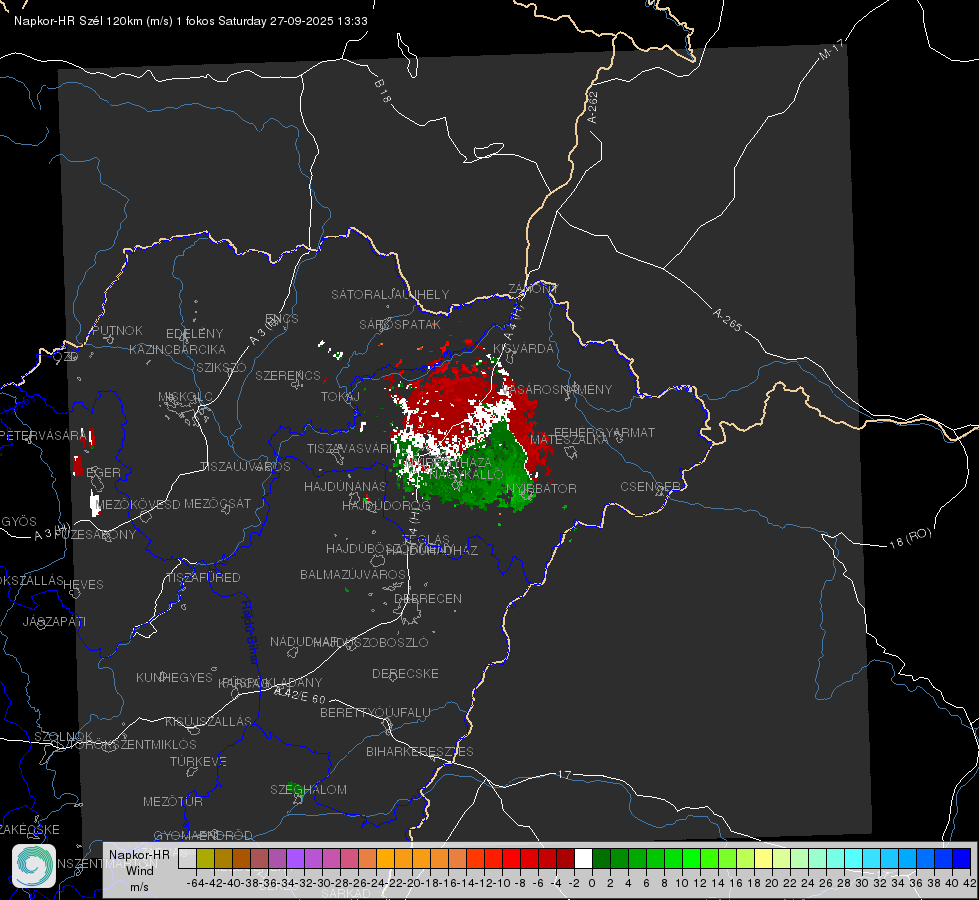Select the FEHÉRGYARMAT label
Viewport: 979px width, 900px height.
pyautogui.click(x=604, y=432)
